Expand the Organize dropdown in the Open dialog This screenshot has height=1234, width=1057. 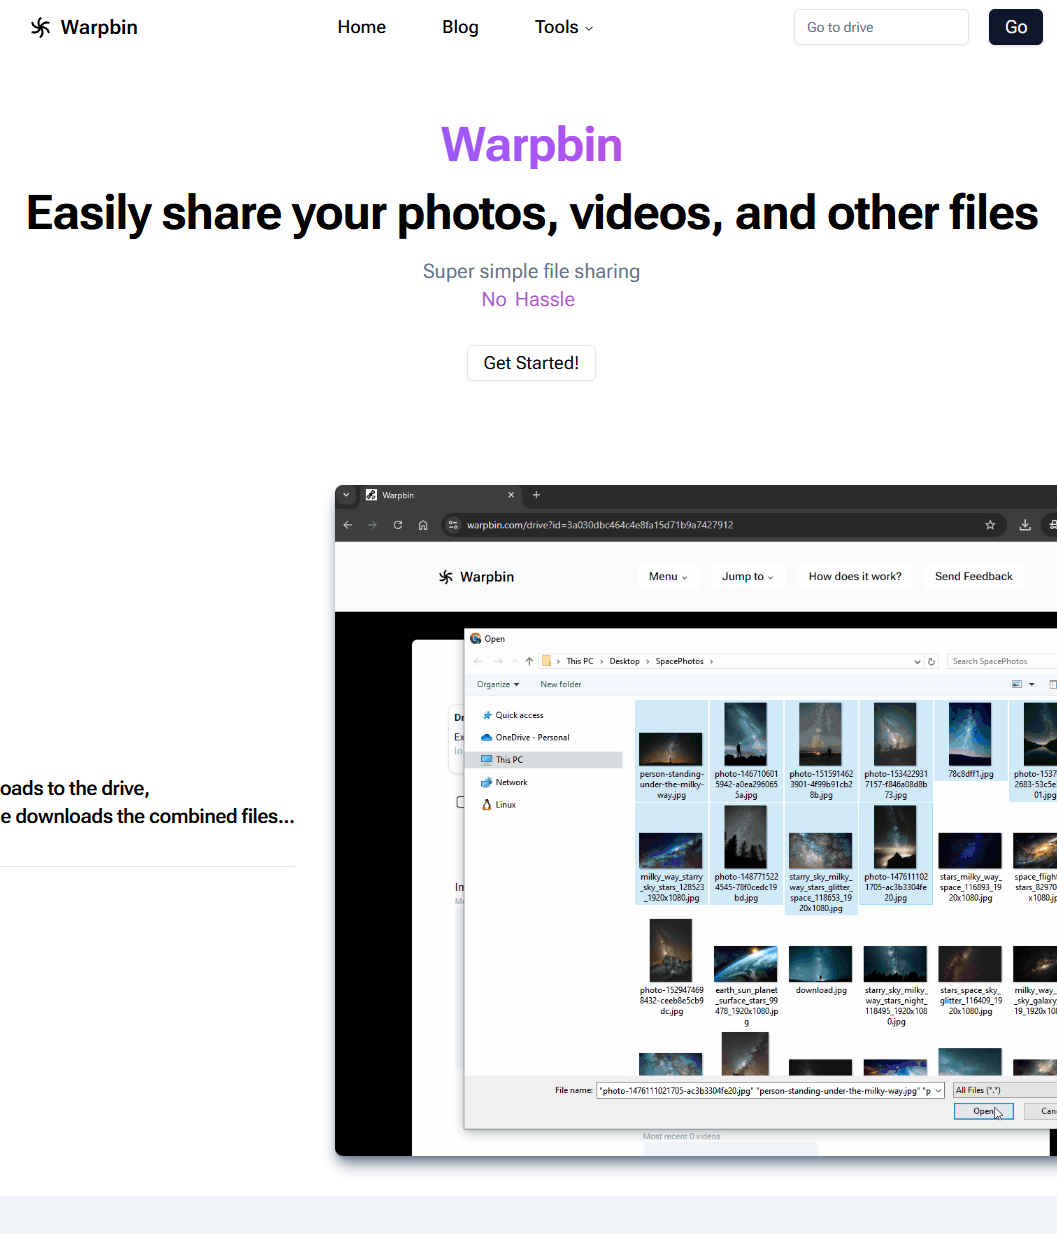[496, 684]
